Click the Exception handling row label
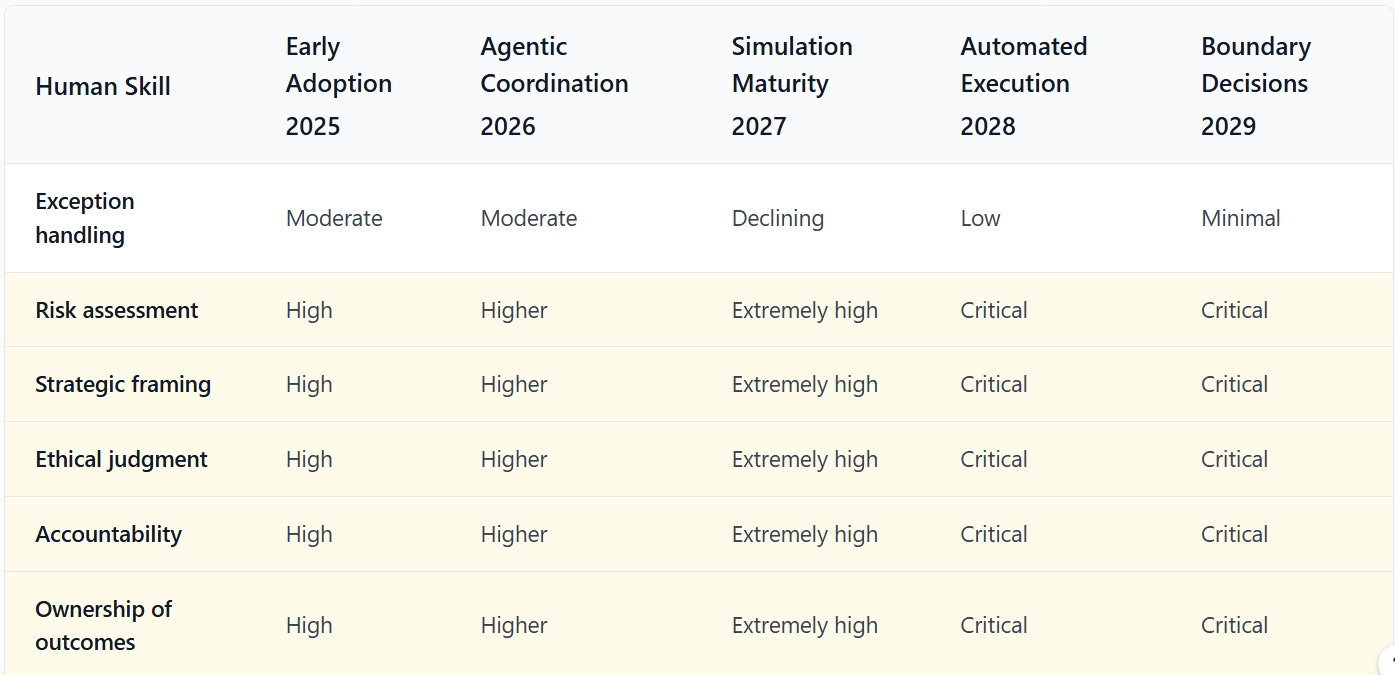Image resolution: width=1395 pixels, height=675 pixels. pyautogui.click(x=85, y=218)
